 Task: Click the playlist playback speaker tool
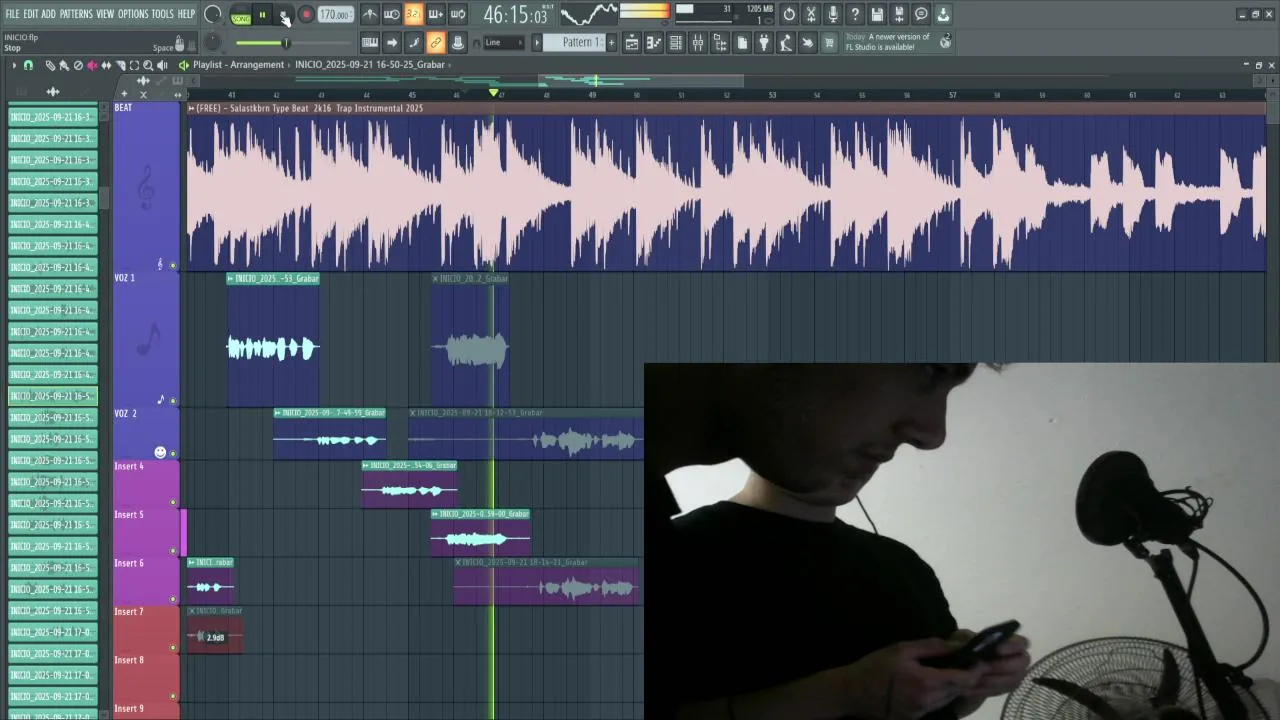[x=162, y=65]
